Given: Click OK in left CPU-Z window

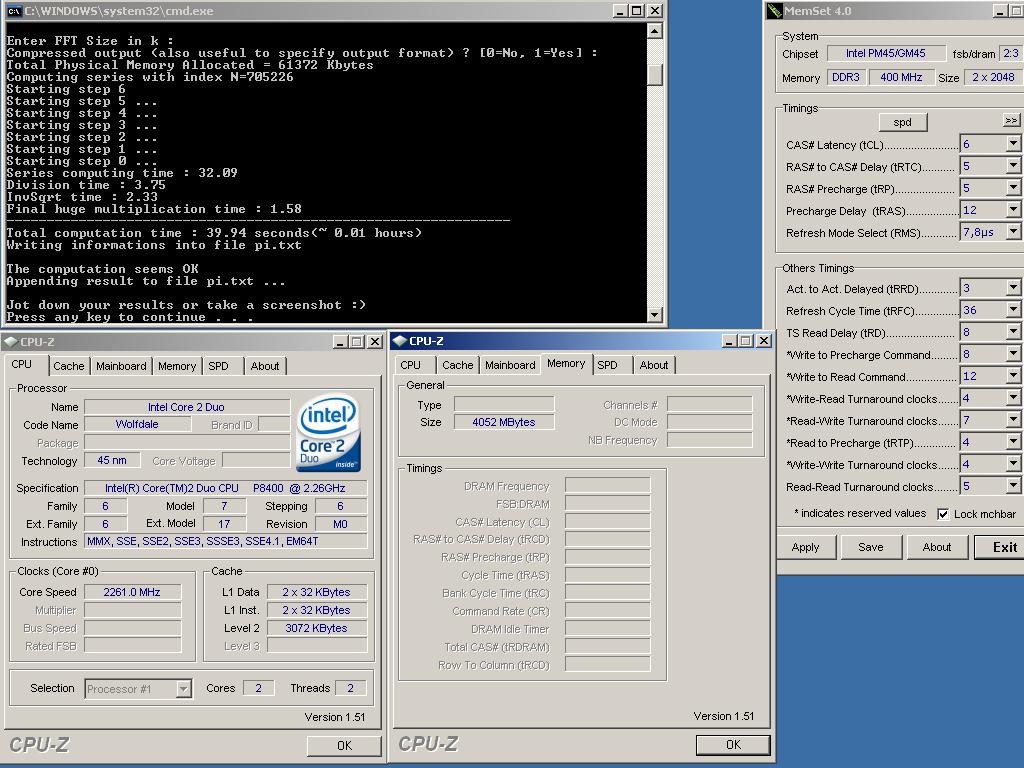Looking at the screenshot, I should click(x=344, y=745).
